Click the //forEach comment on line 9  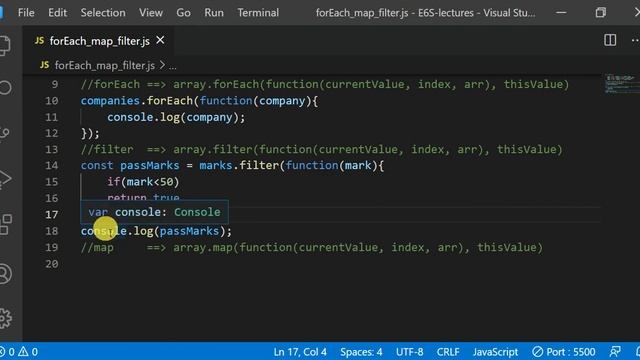[x=324, y=84]
